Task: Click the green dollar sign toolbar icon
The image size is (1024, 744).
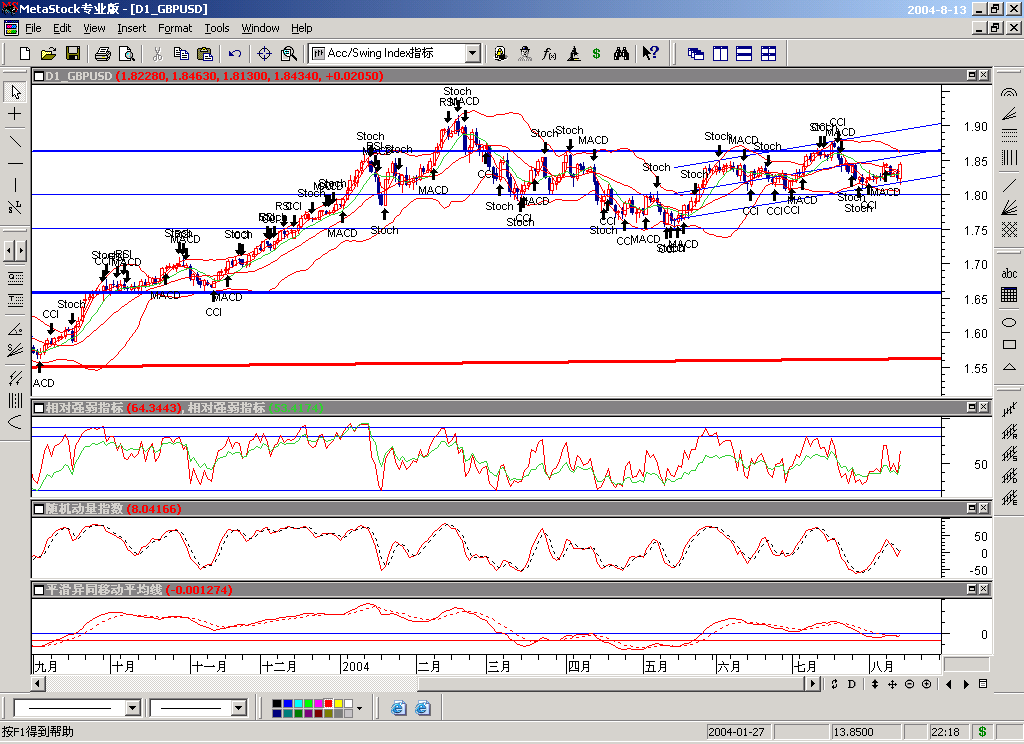Action: 597,53
